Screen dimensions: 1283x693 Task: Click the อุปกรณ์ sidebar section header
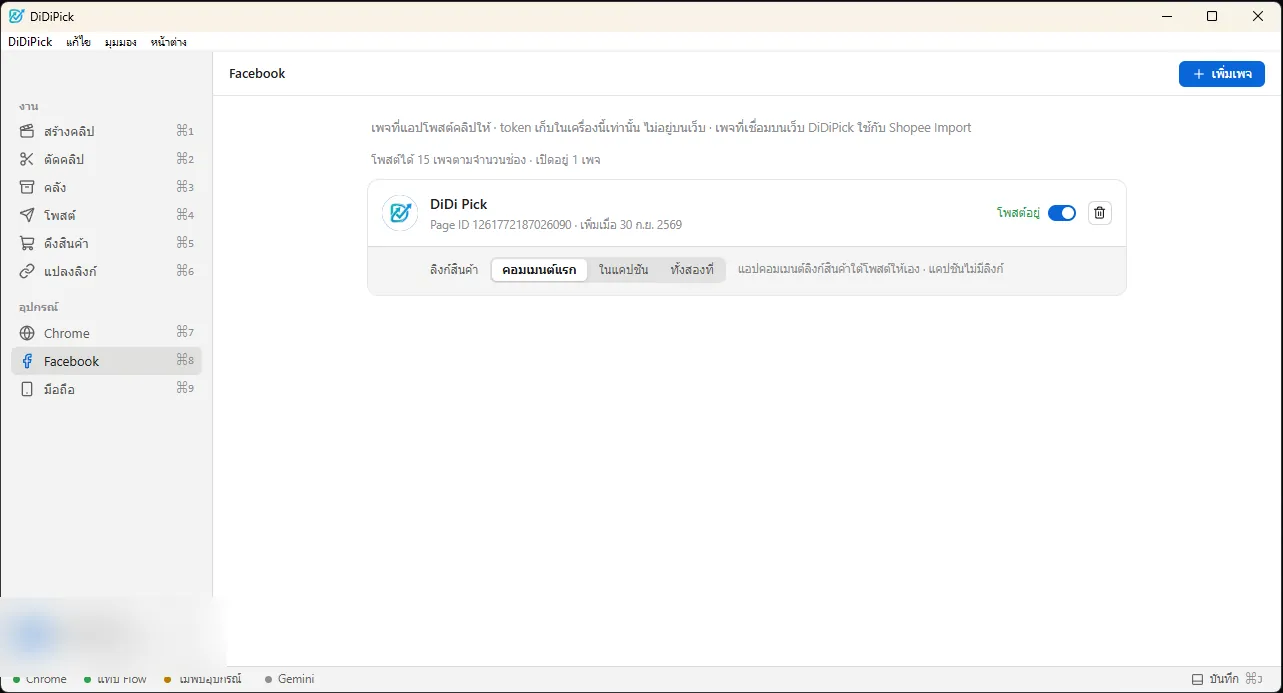(38, 307)
